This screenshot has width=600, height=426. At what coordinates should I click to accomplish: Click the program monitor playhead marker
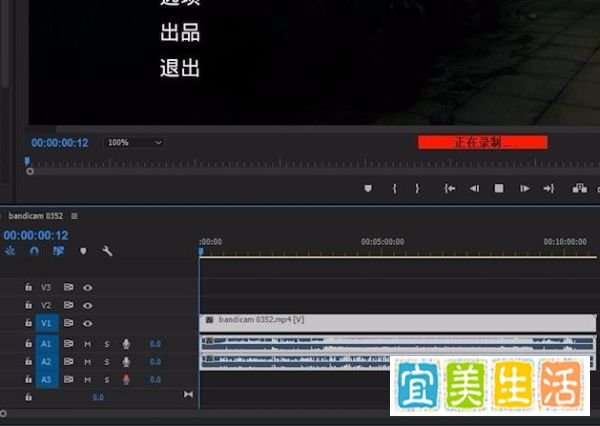[27, 161]
